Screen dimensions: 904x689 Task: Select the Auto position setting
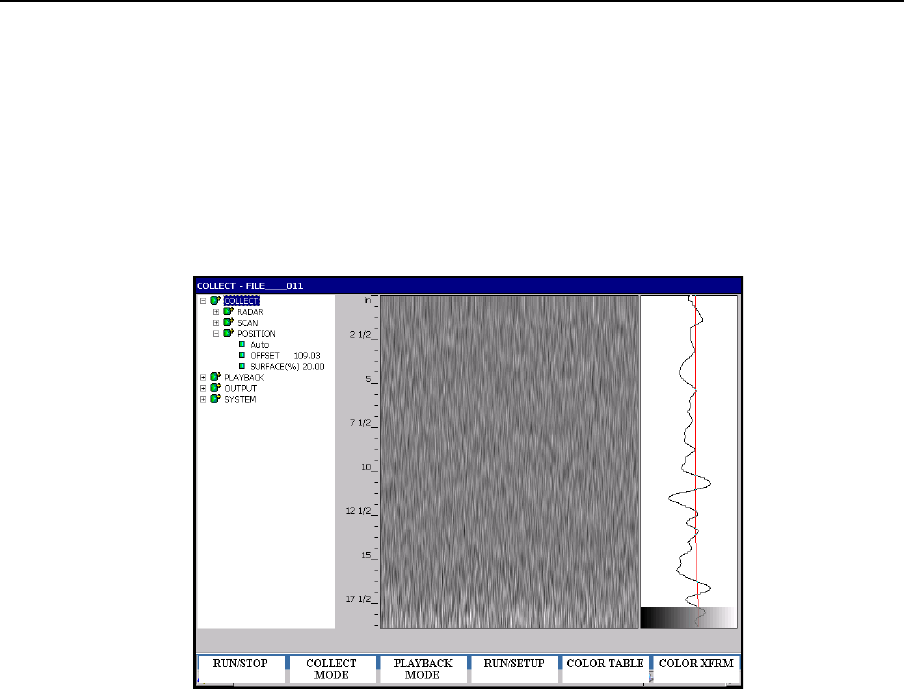259,345
